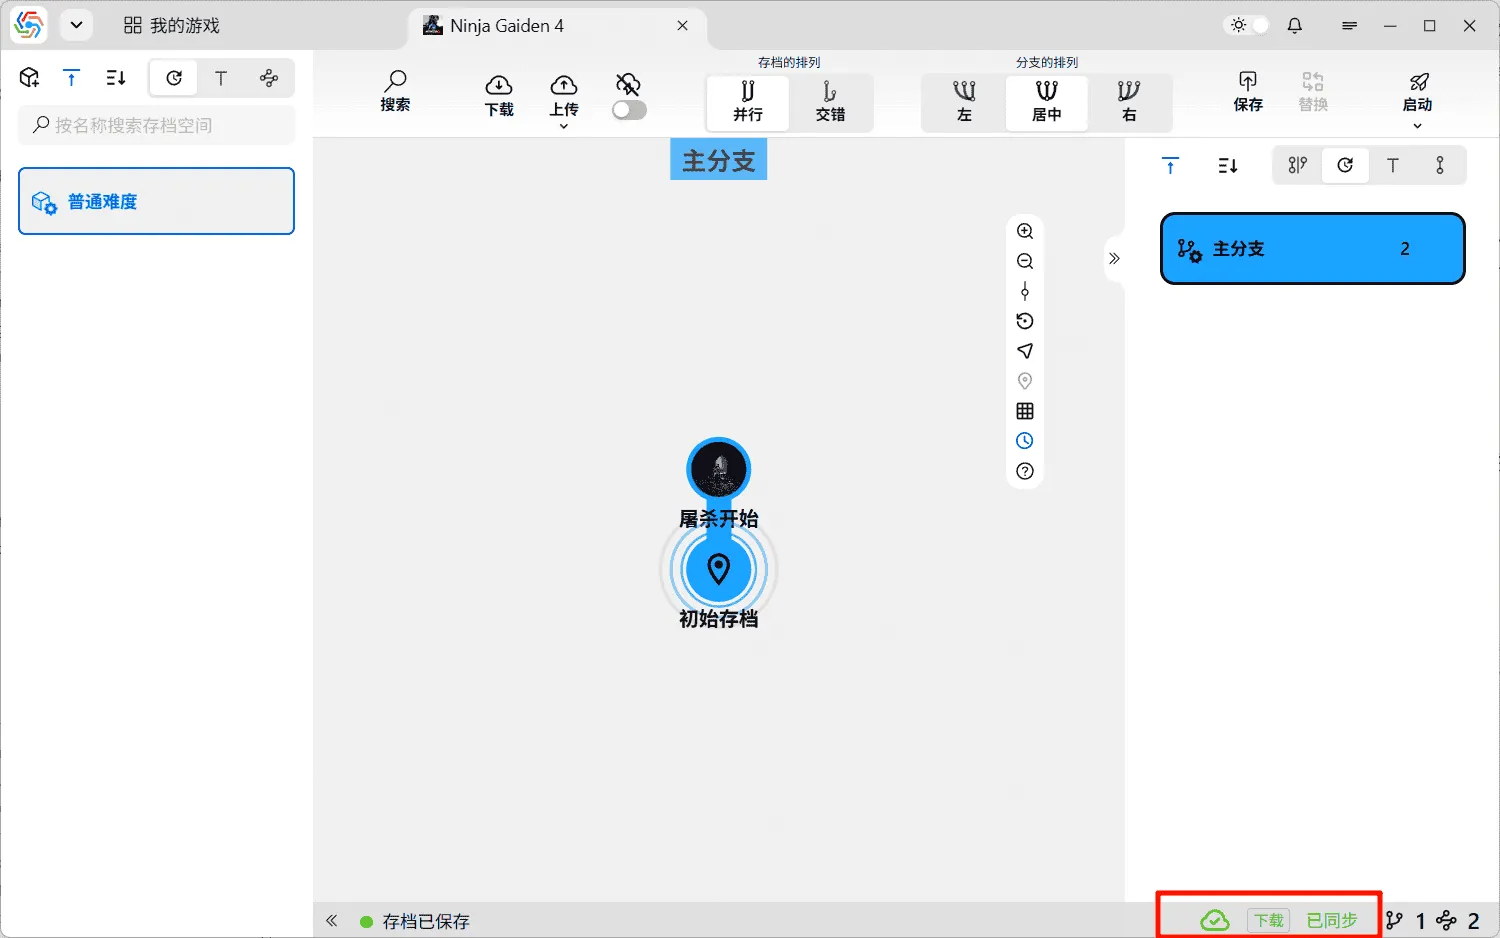
Task: Click the zoom in magnifier icon
Action: 1025,231
